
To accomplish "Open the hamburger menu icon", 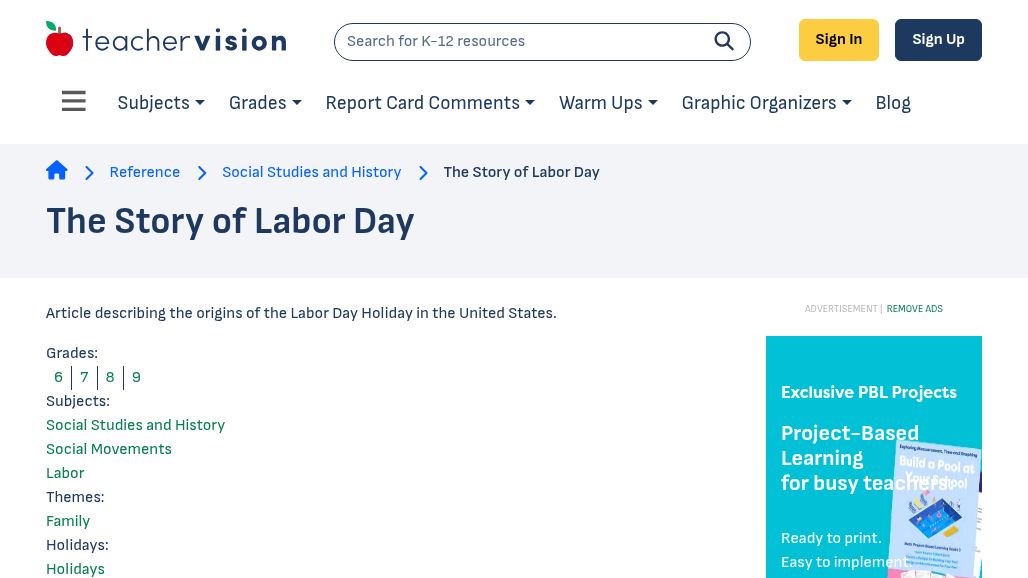I will [x=74, y=102].
